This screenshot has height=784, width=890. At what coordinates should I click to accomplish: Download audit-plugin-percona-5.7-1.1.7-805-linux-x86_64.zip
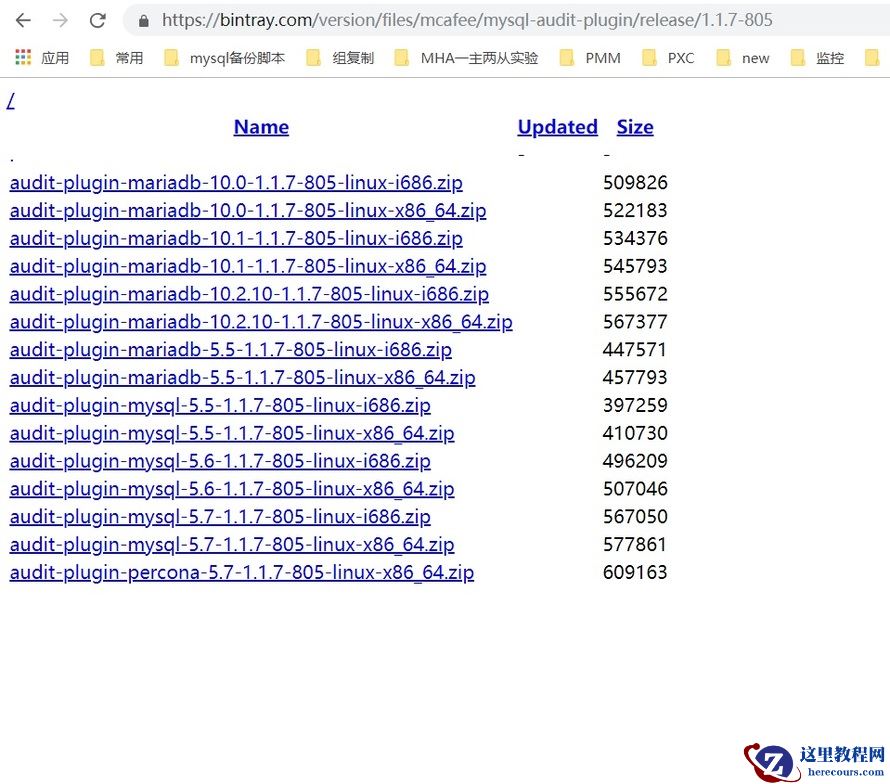click(x=241, y=572)
